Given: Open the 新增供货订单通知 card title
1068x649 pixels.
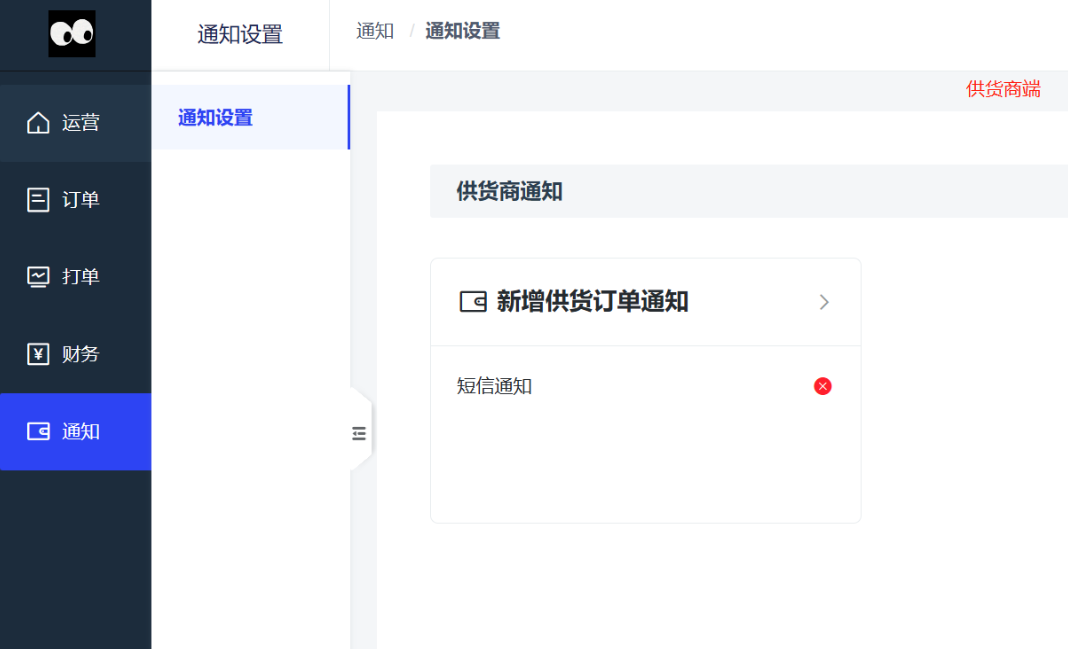Looking at the screenshot, I should (592, 302).
